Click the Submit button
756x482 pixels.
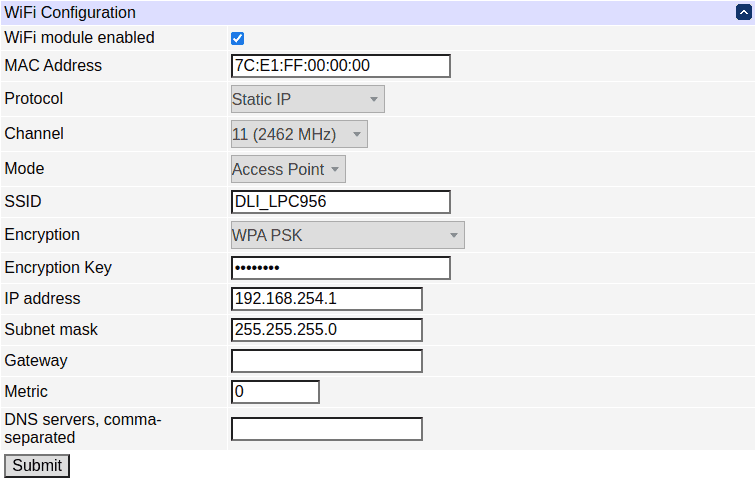click(37, 466)
